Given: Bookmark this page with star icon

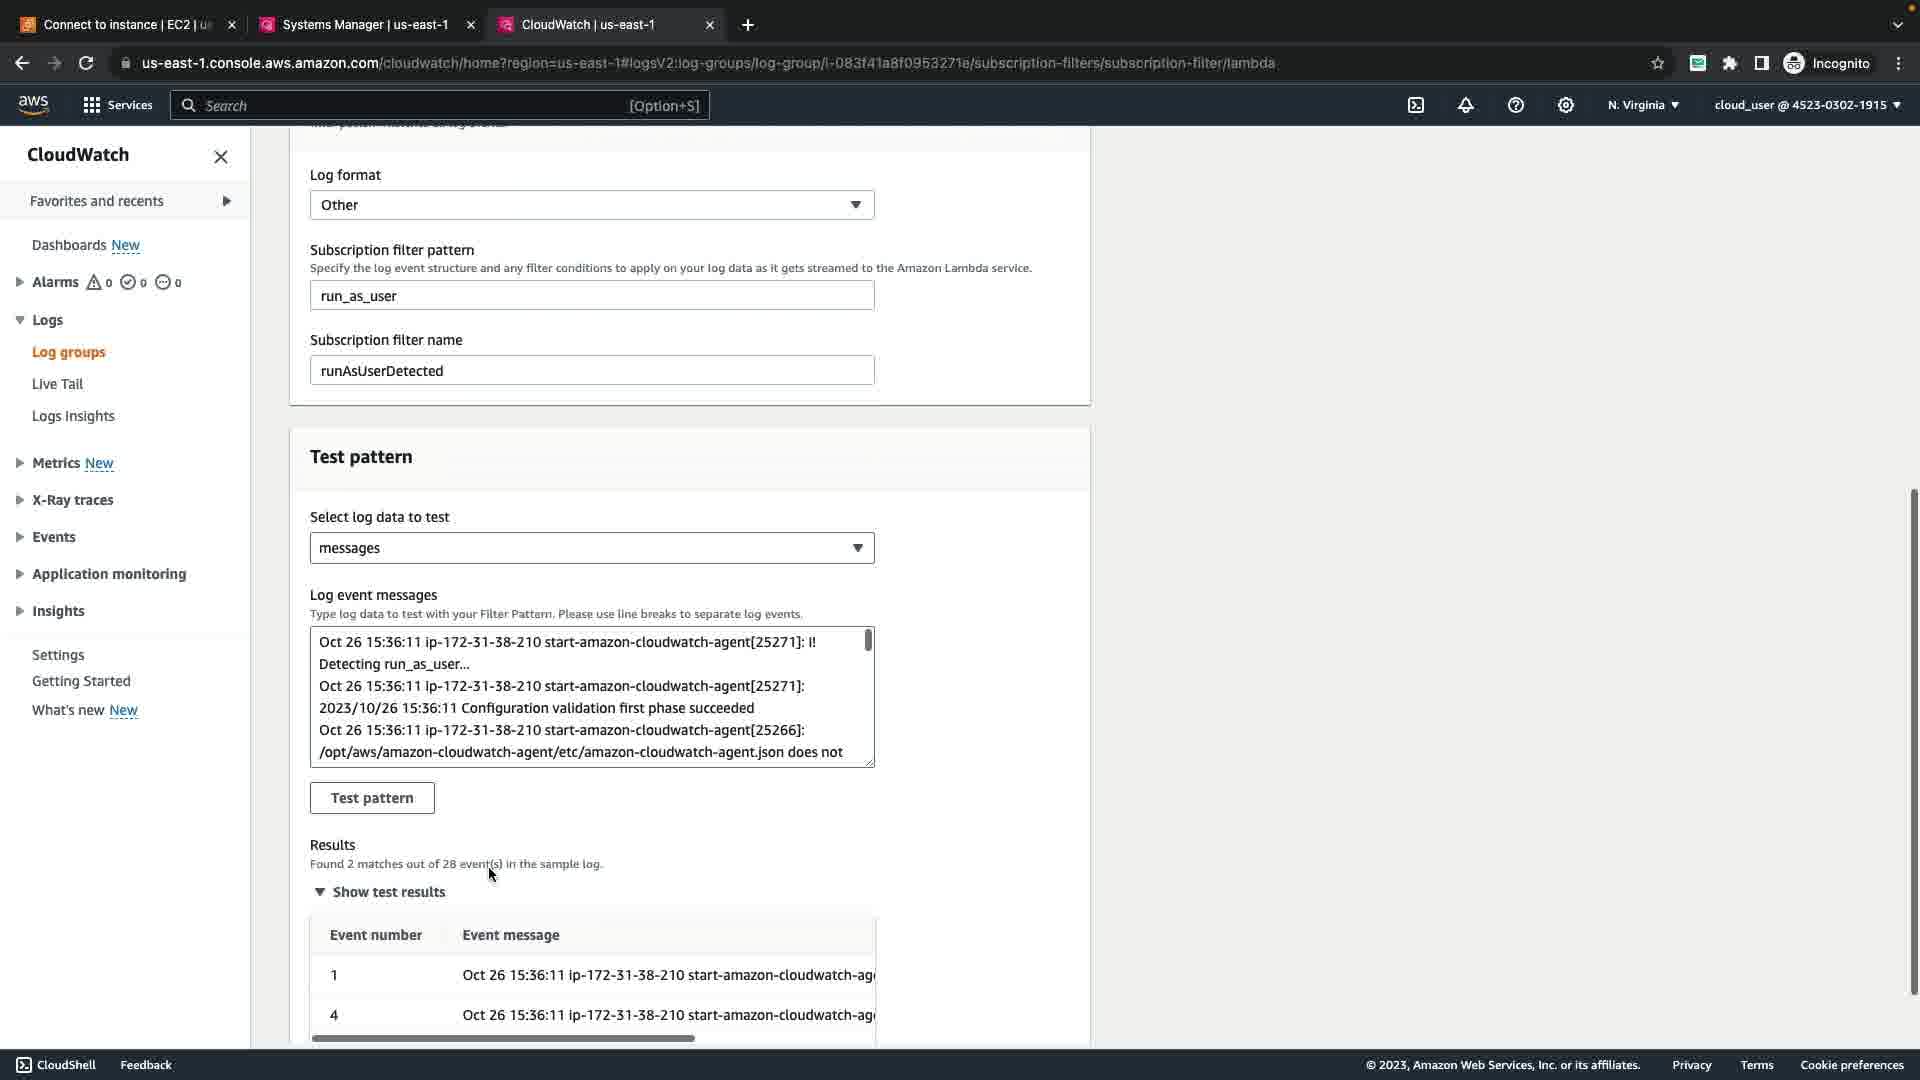Looking at the screenshot, I should click(1658, 63).
